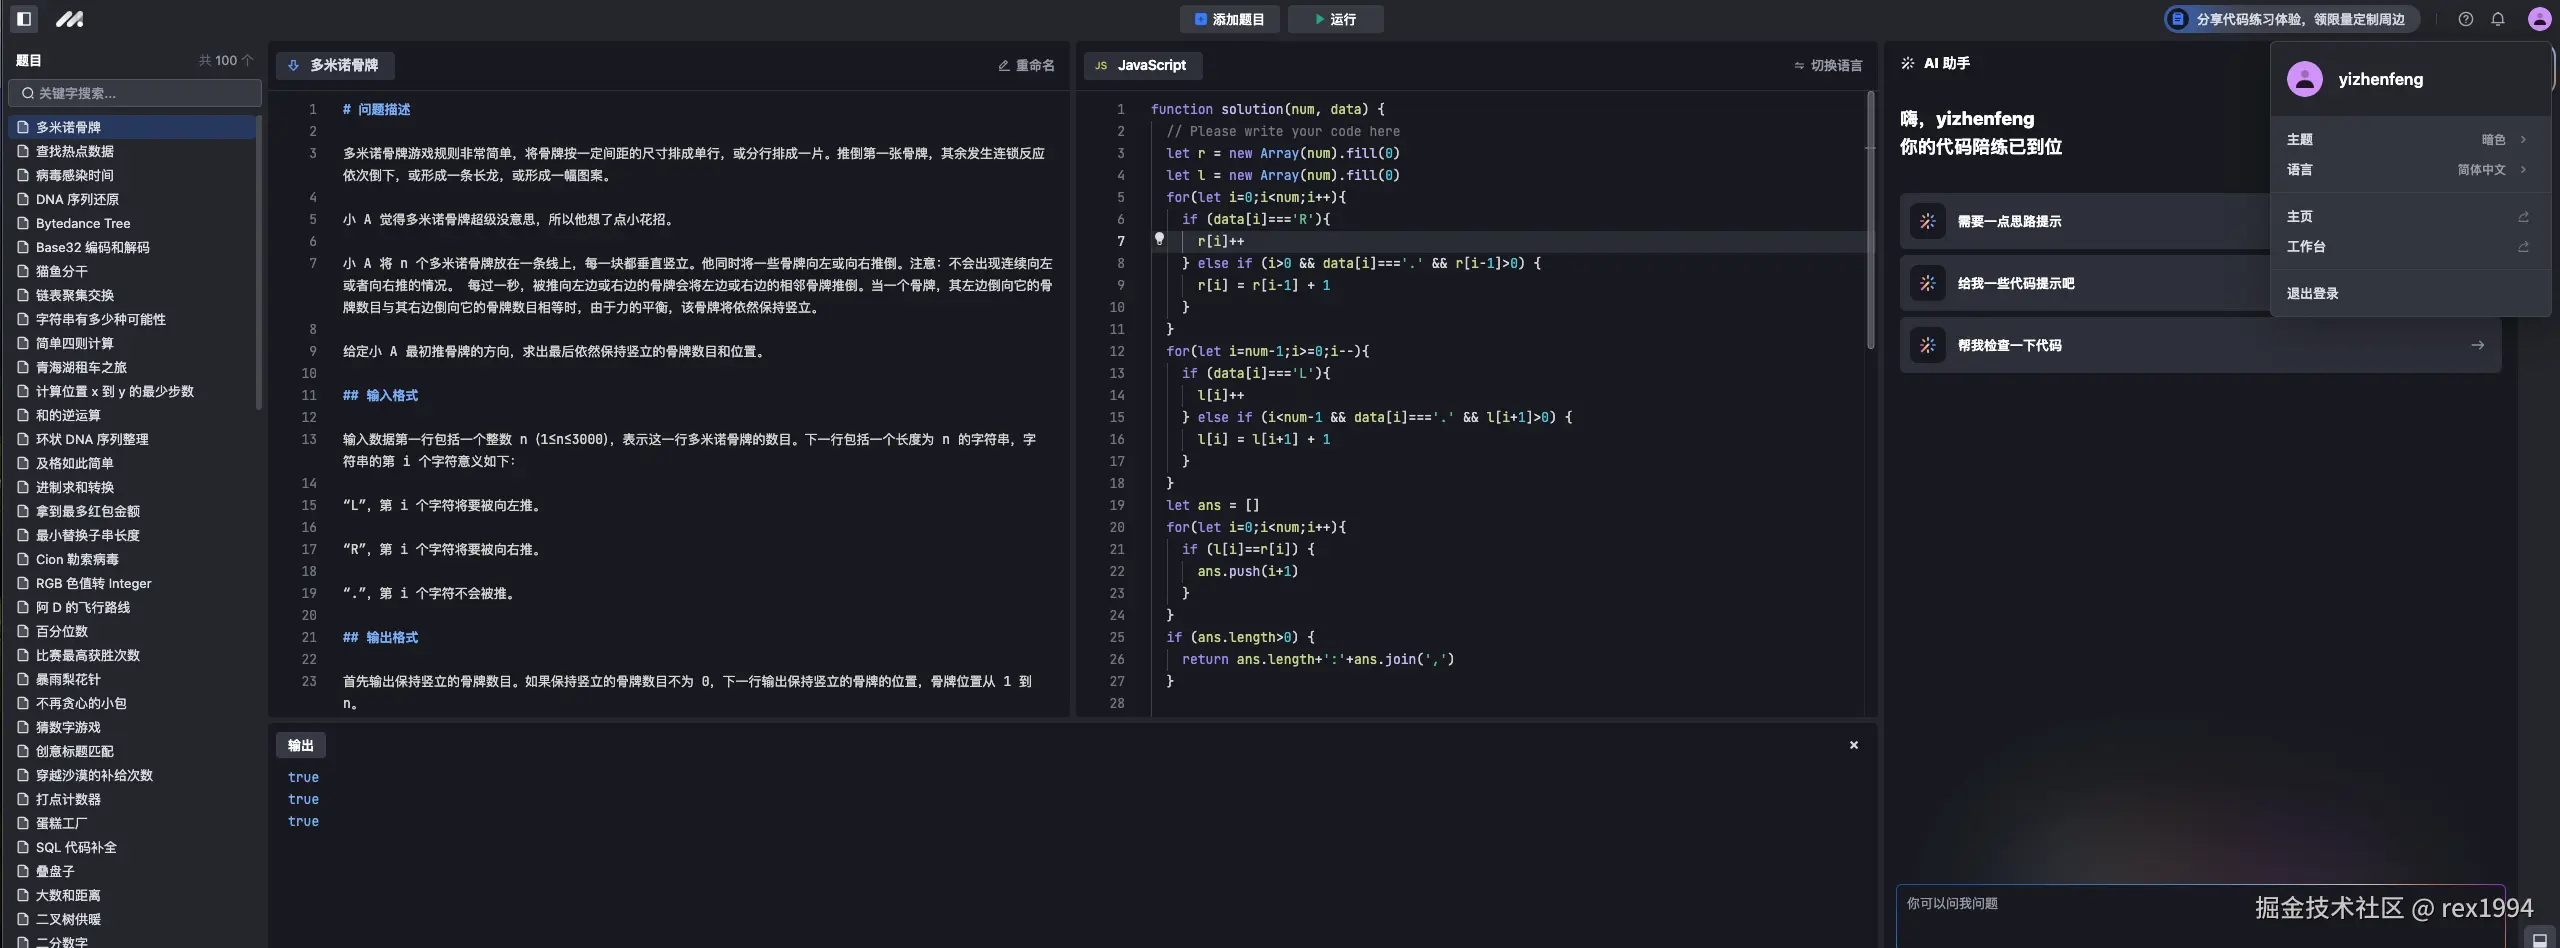Image resolution: width=2560 pixels, height=948 pixels.
Task: Click the Juejin logo icon top left
Action: coord(69,18)
